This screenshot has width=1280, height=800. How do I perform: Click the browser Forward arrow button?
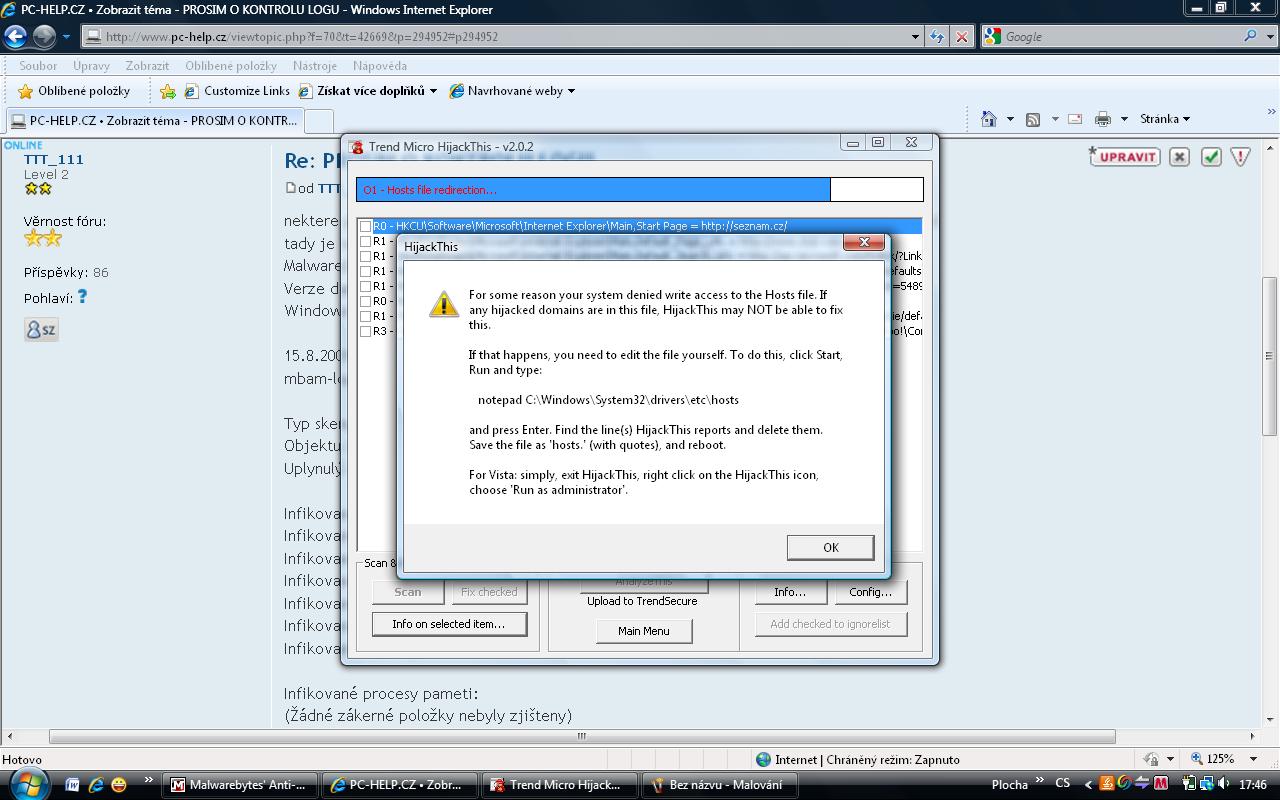pyautogui.click(x=44, y=37)
